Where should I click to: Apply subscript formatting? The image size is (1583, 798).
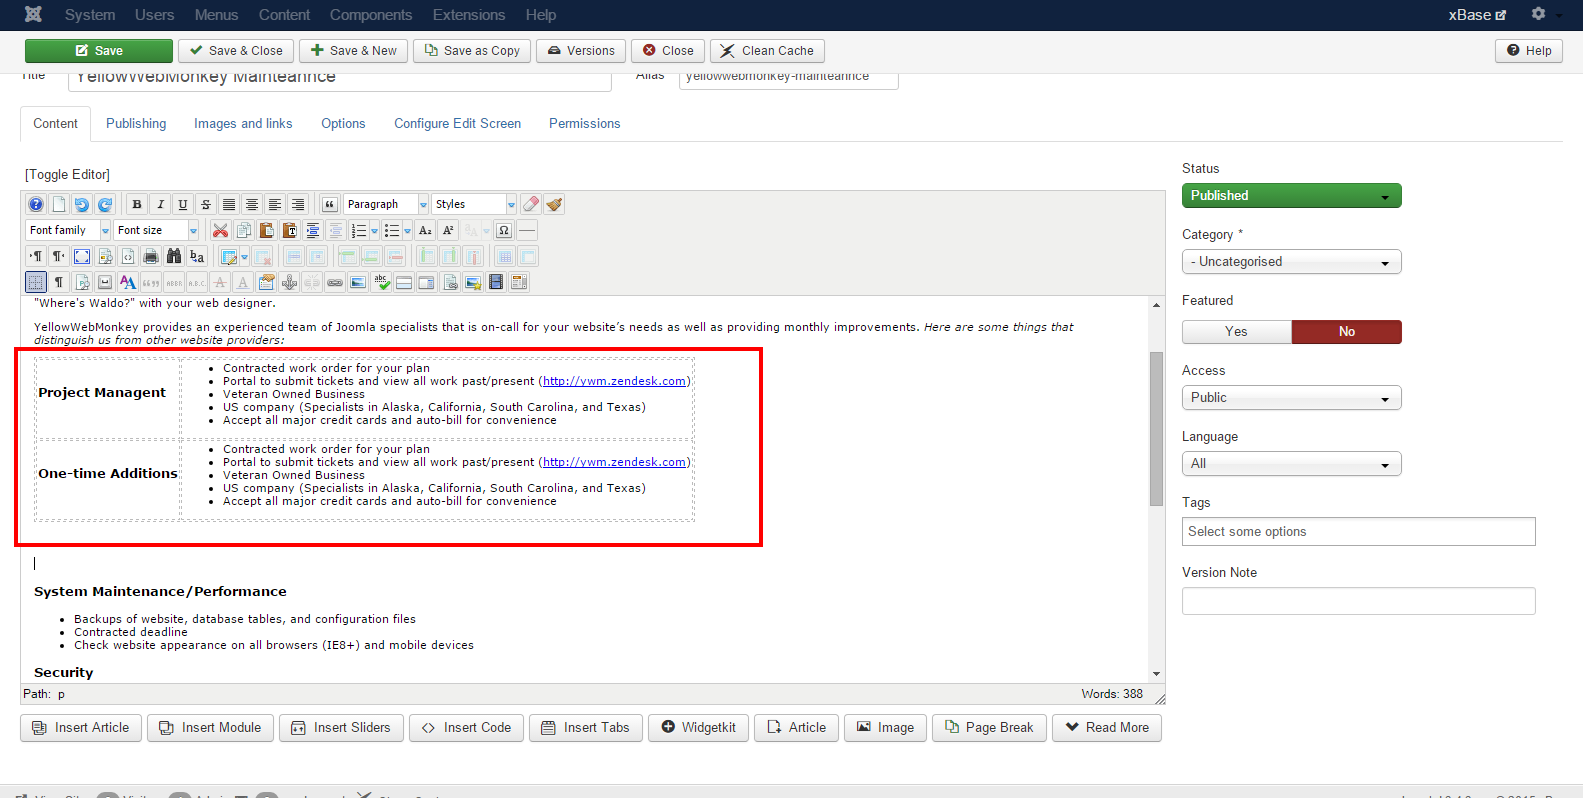425,230
